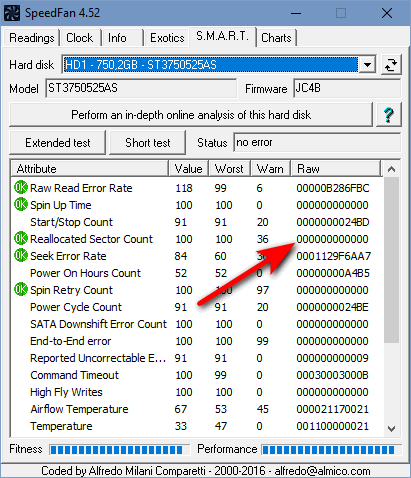Image resolution: width=411 pixels, height=478 pixels.
Task: Select the SATA Downshift Error Count row
Action: (x=197, y=324)
